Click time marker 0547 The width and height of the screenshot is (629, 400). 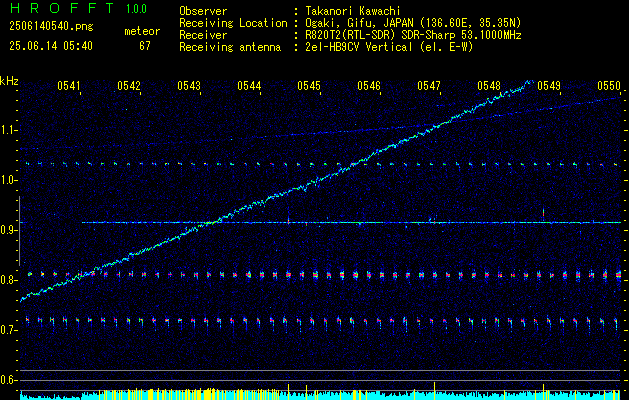pyautogui.click(x=429, y=85)
